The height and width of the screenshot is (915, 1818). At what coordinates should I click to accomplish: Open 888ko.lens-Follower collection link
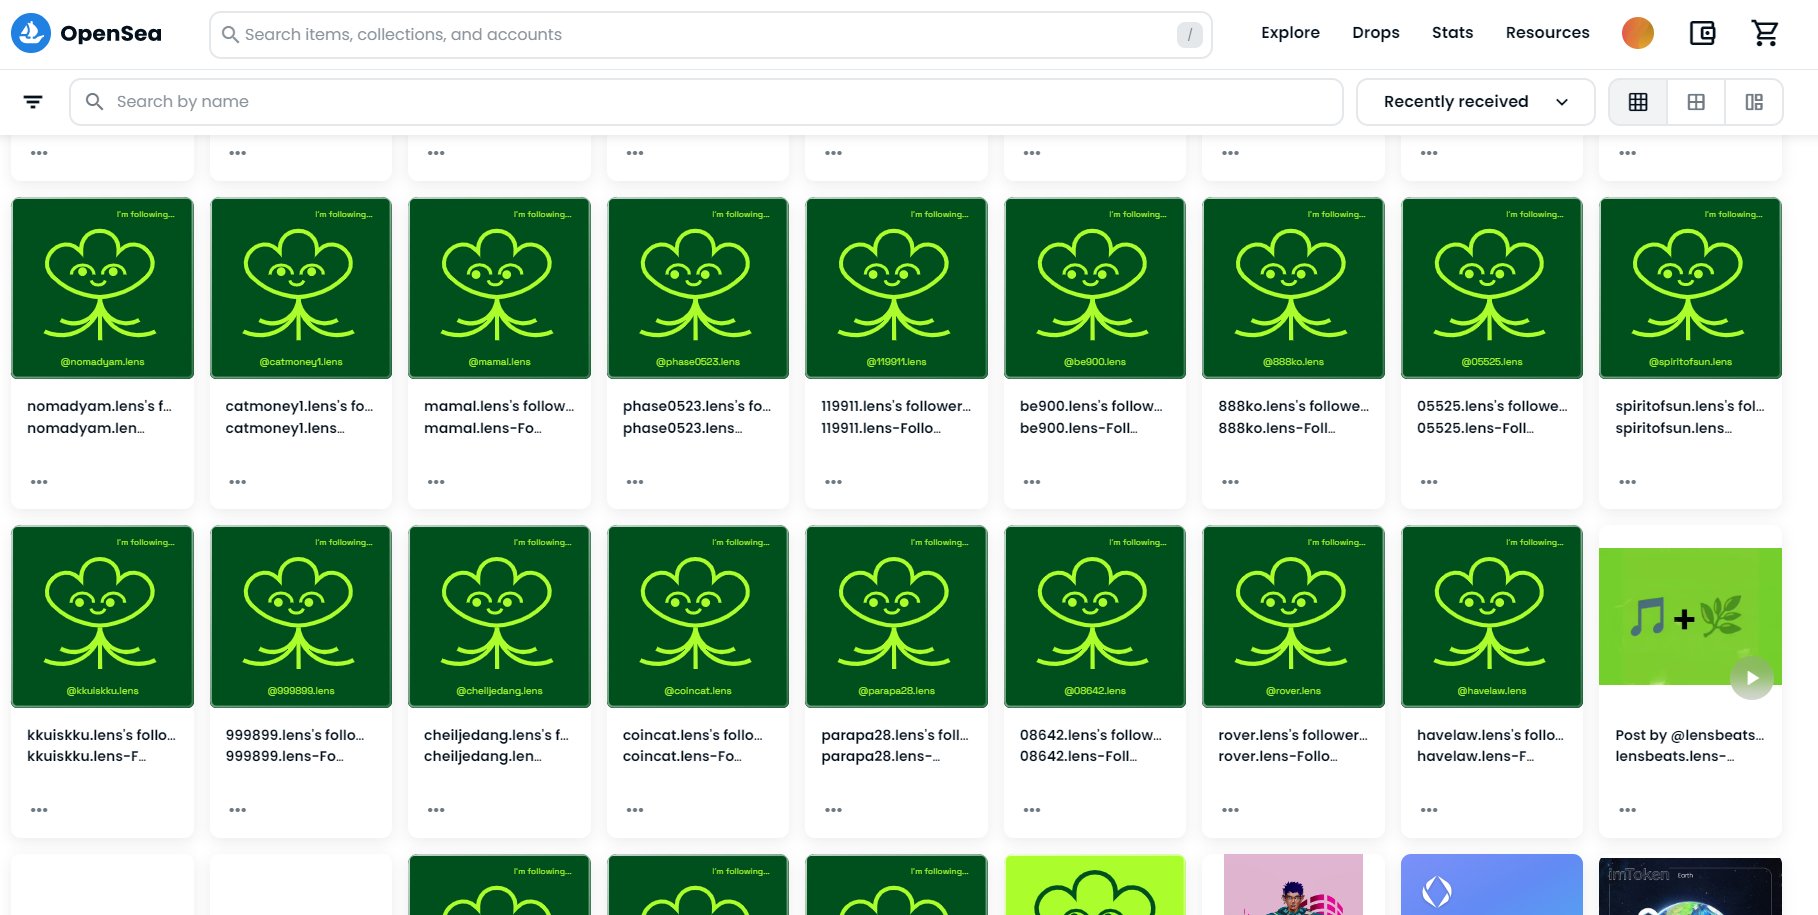pyautogui.click(x=1277, y=428)
